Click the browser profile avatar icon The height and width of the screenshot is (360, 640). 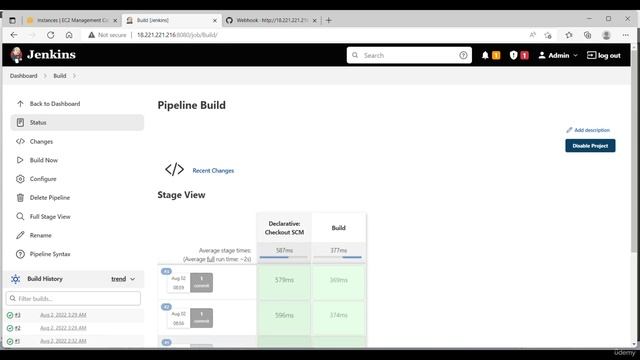point(606,35)
